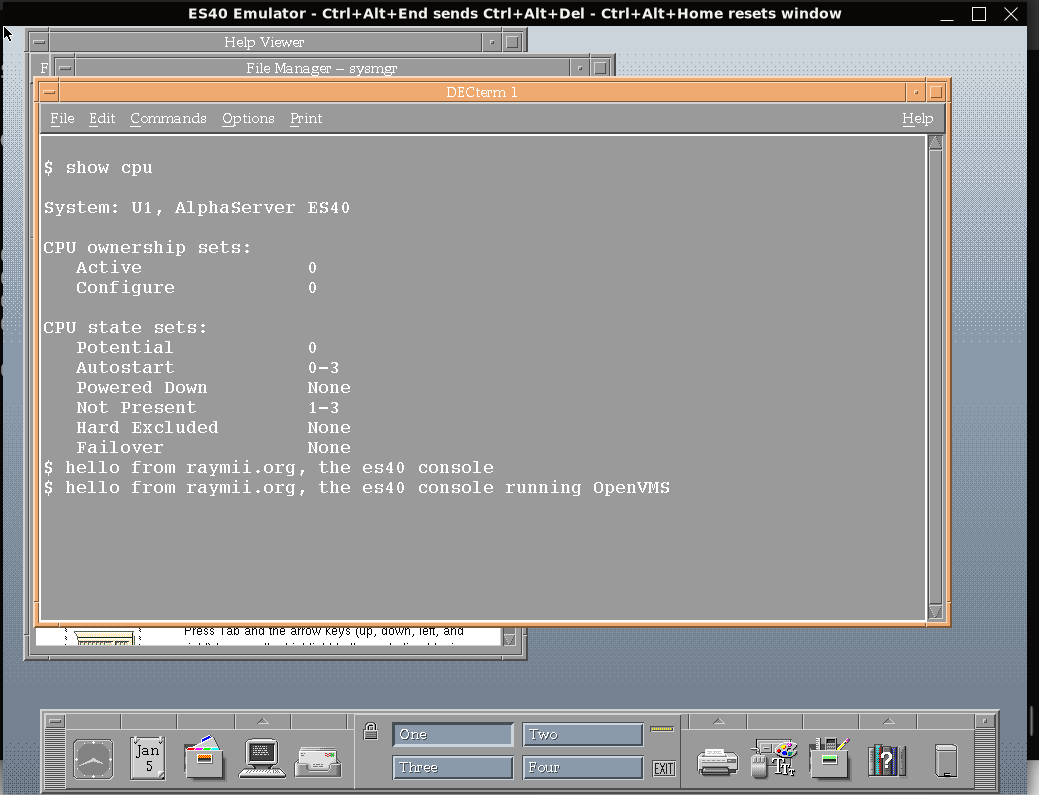This screenshot has height=795, width=1039.
Task: Click the "Configure" row in terminal
Action: tap(196, 288)
